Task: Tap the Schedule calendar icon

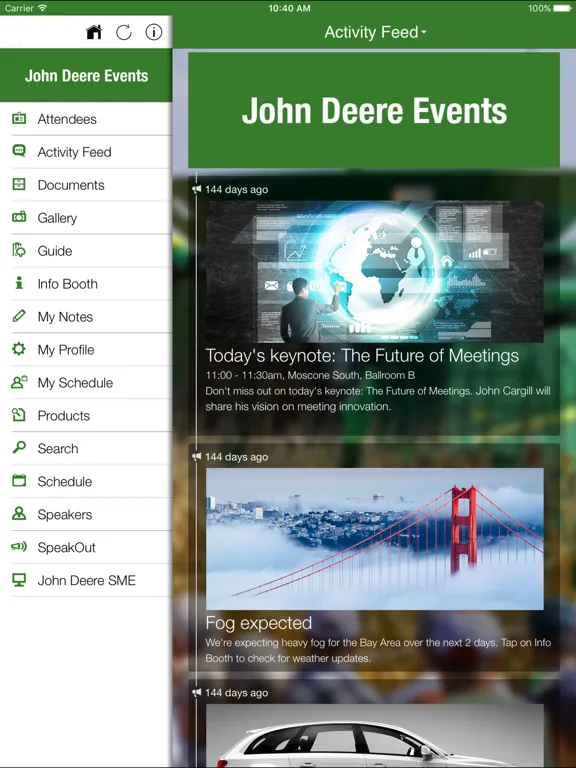Action: point(19,480)
